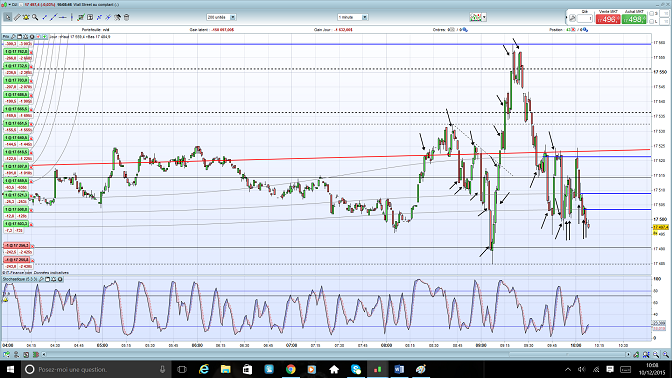Click the green Achat MKT buy button
Screen dimensions: 672x378
pos(634,19)
